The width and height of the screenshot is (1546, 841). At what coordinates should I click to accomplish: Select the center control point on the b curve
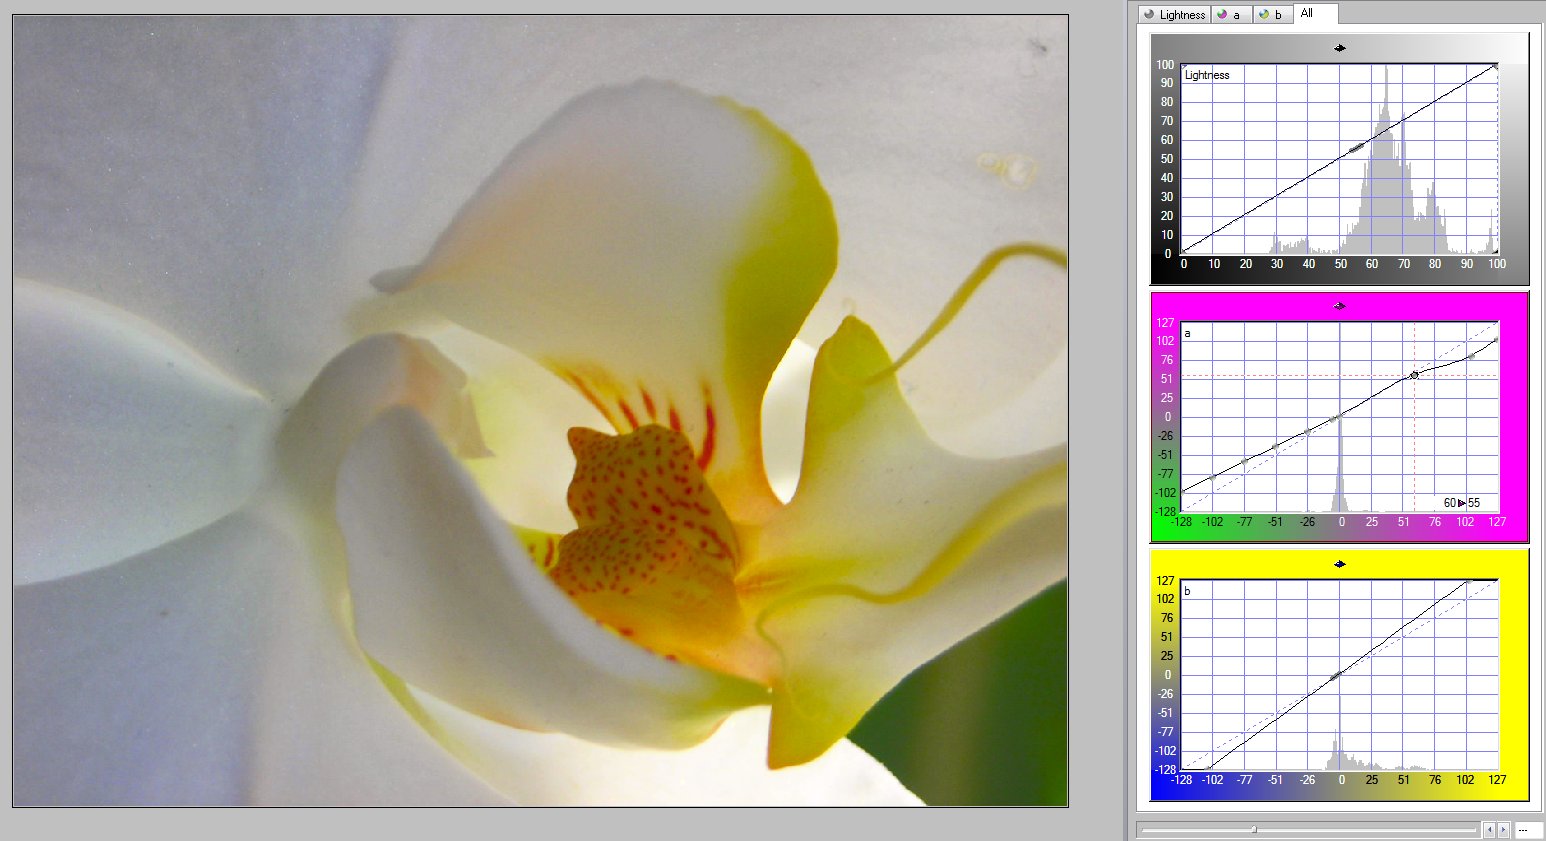click(1336, 676)
